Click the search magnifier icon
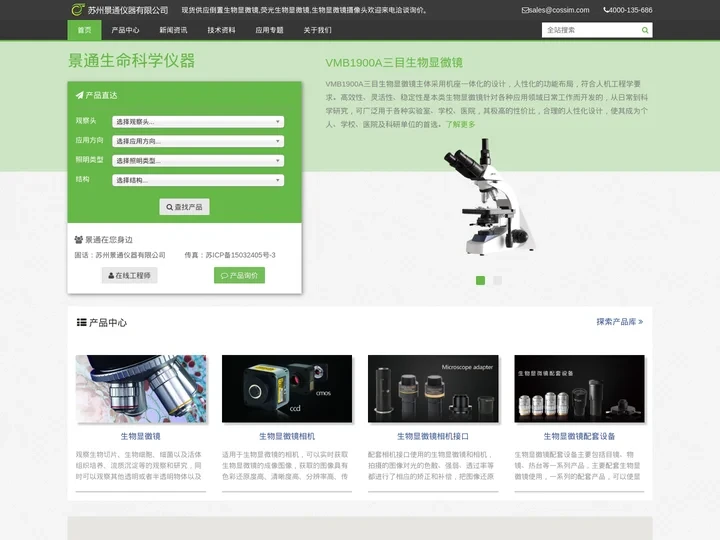Viewport: 720px width, 540px height. (645, 30)
